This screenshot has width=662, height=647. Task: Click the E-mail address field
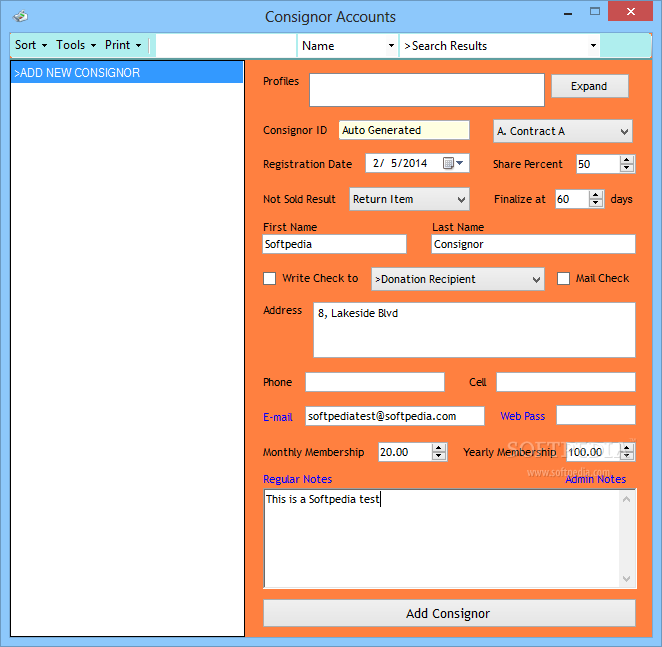395,416
